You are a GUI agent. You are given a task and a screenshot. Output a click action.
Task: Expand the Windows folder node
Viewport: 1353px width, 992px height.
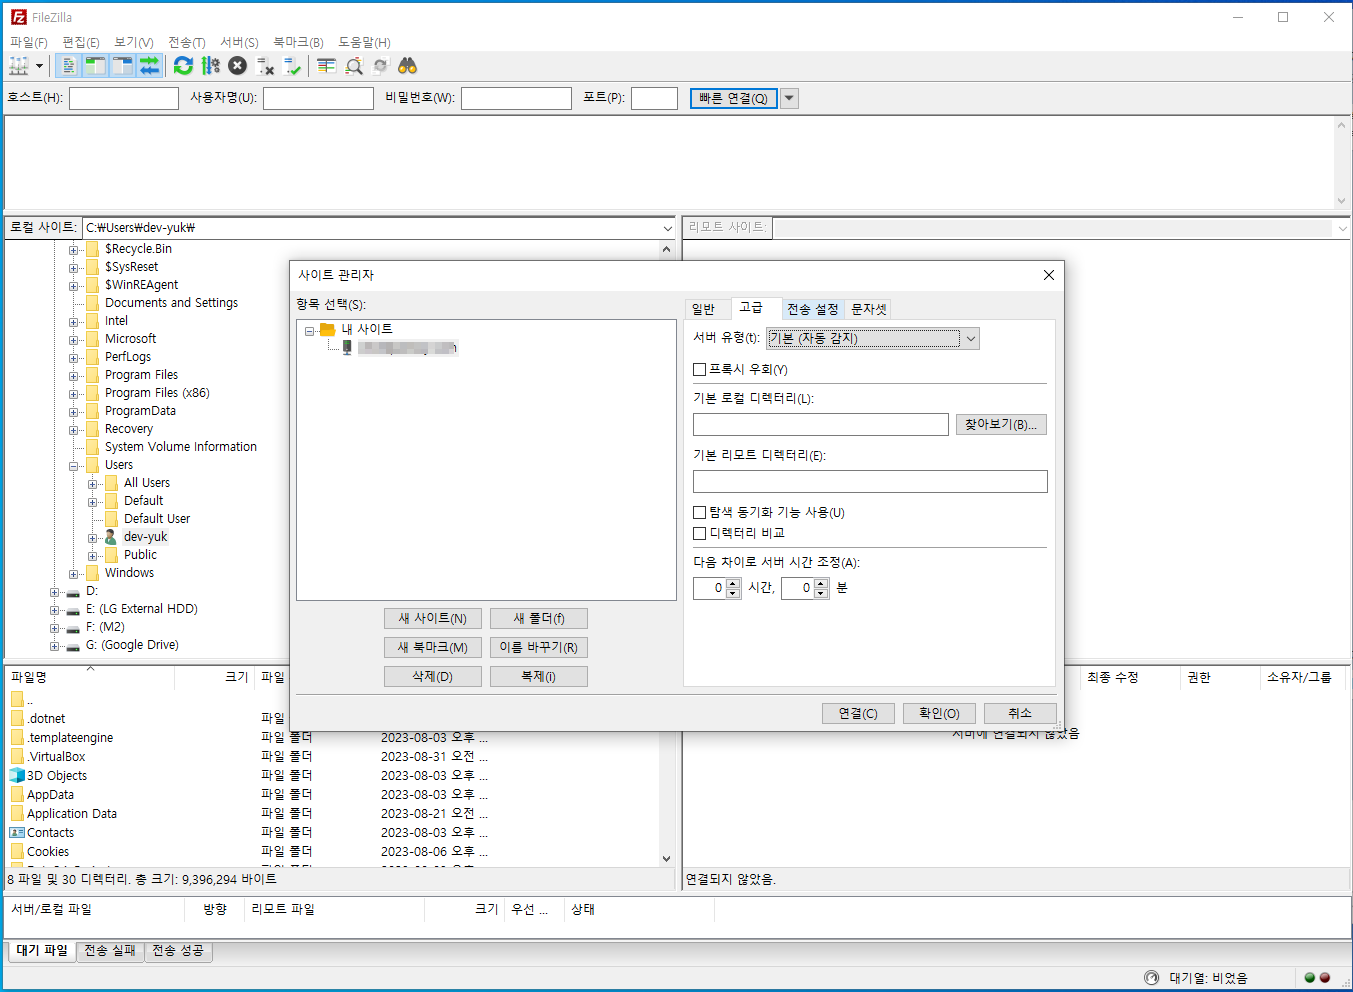[74, 574]
